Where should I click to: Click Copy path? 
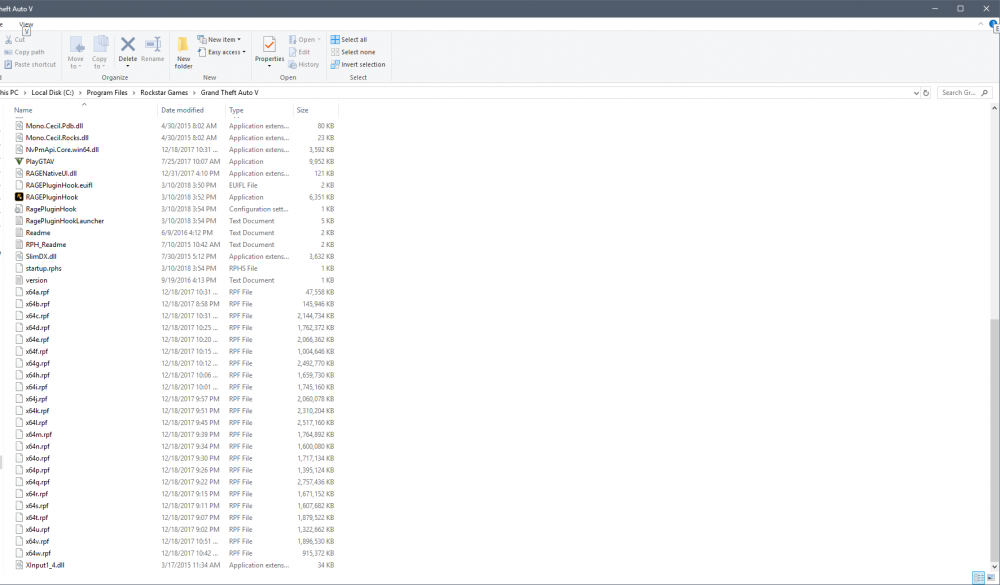coord(24,52)
